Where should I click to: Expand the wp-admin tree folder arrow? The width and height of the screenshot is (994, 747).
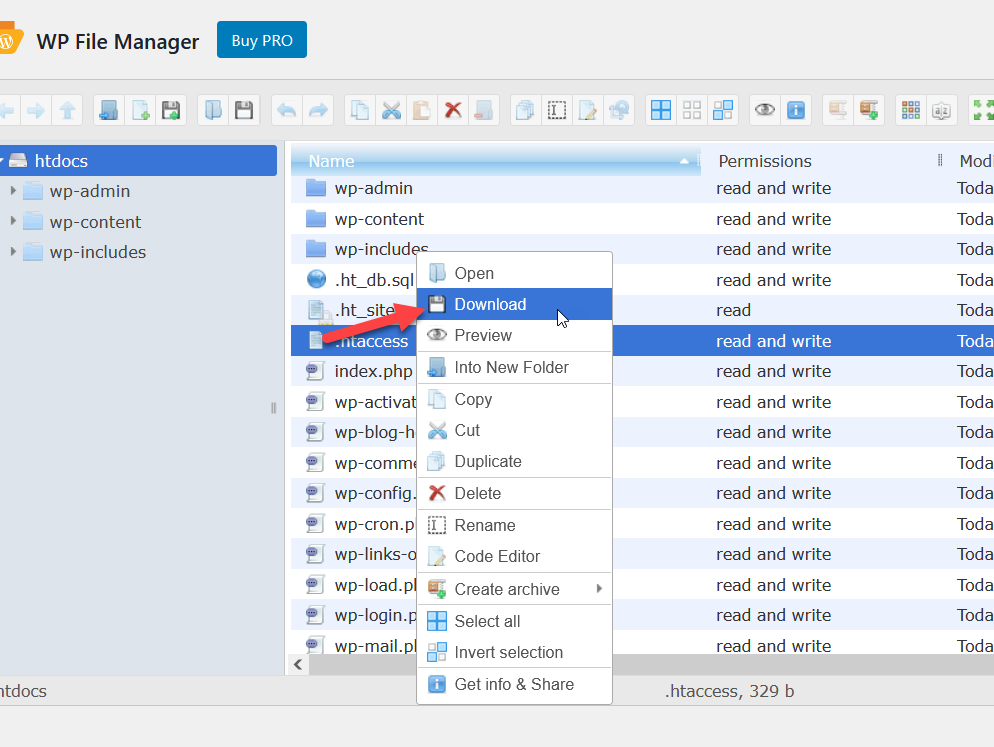(x=13, y=190)
